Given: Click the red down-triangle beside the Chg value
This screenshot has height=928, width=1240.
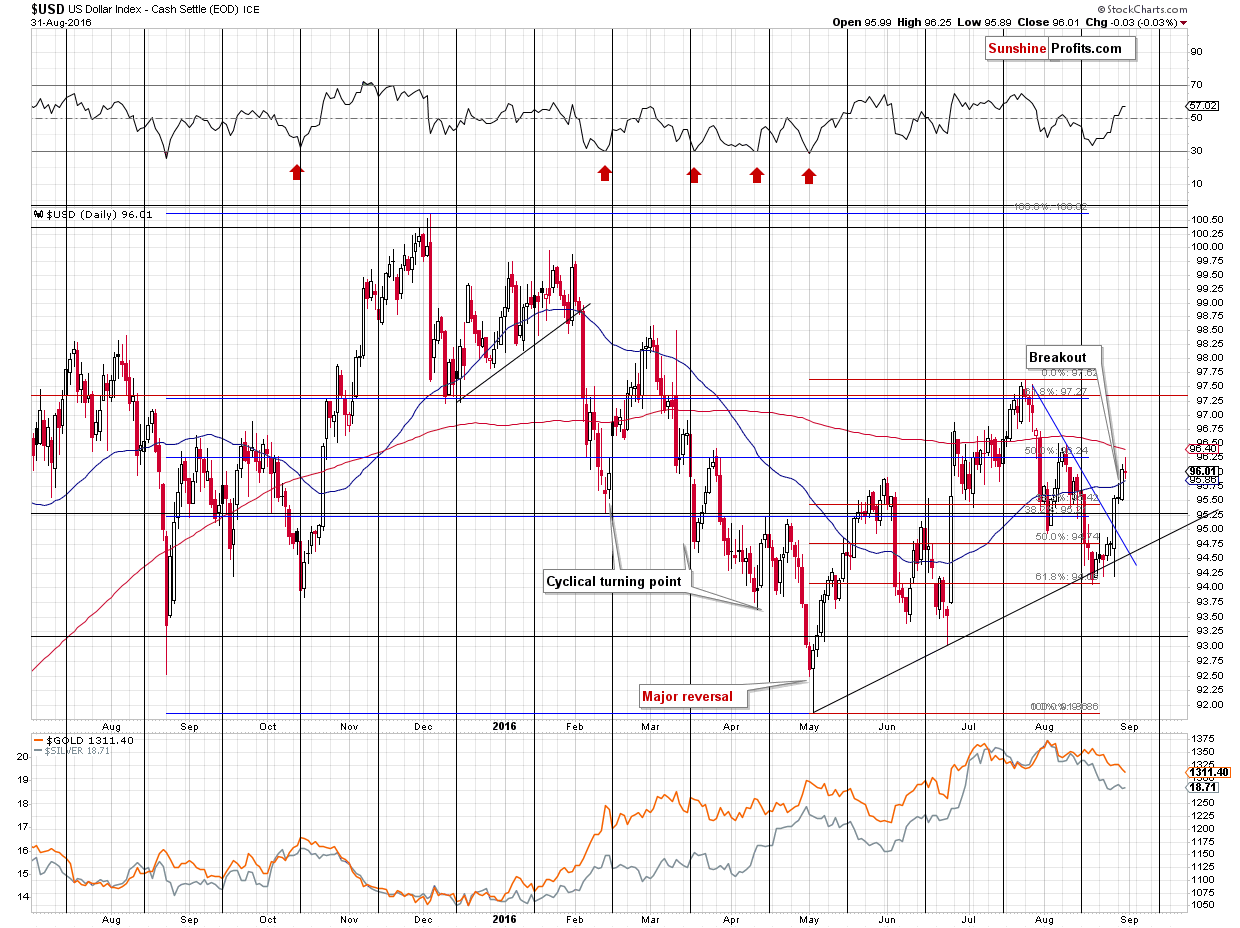Looking at the screenshot, I should (1184, 22).
